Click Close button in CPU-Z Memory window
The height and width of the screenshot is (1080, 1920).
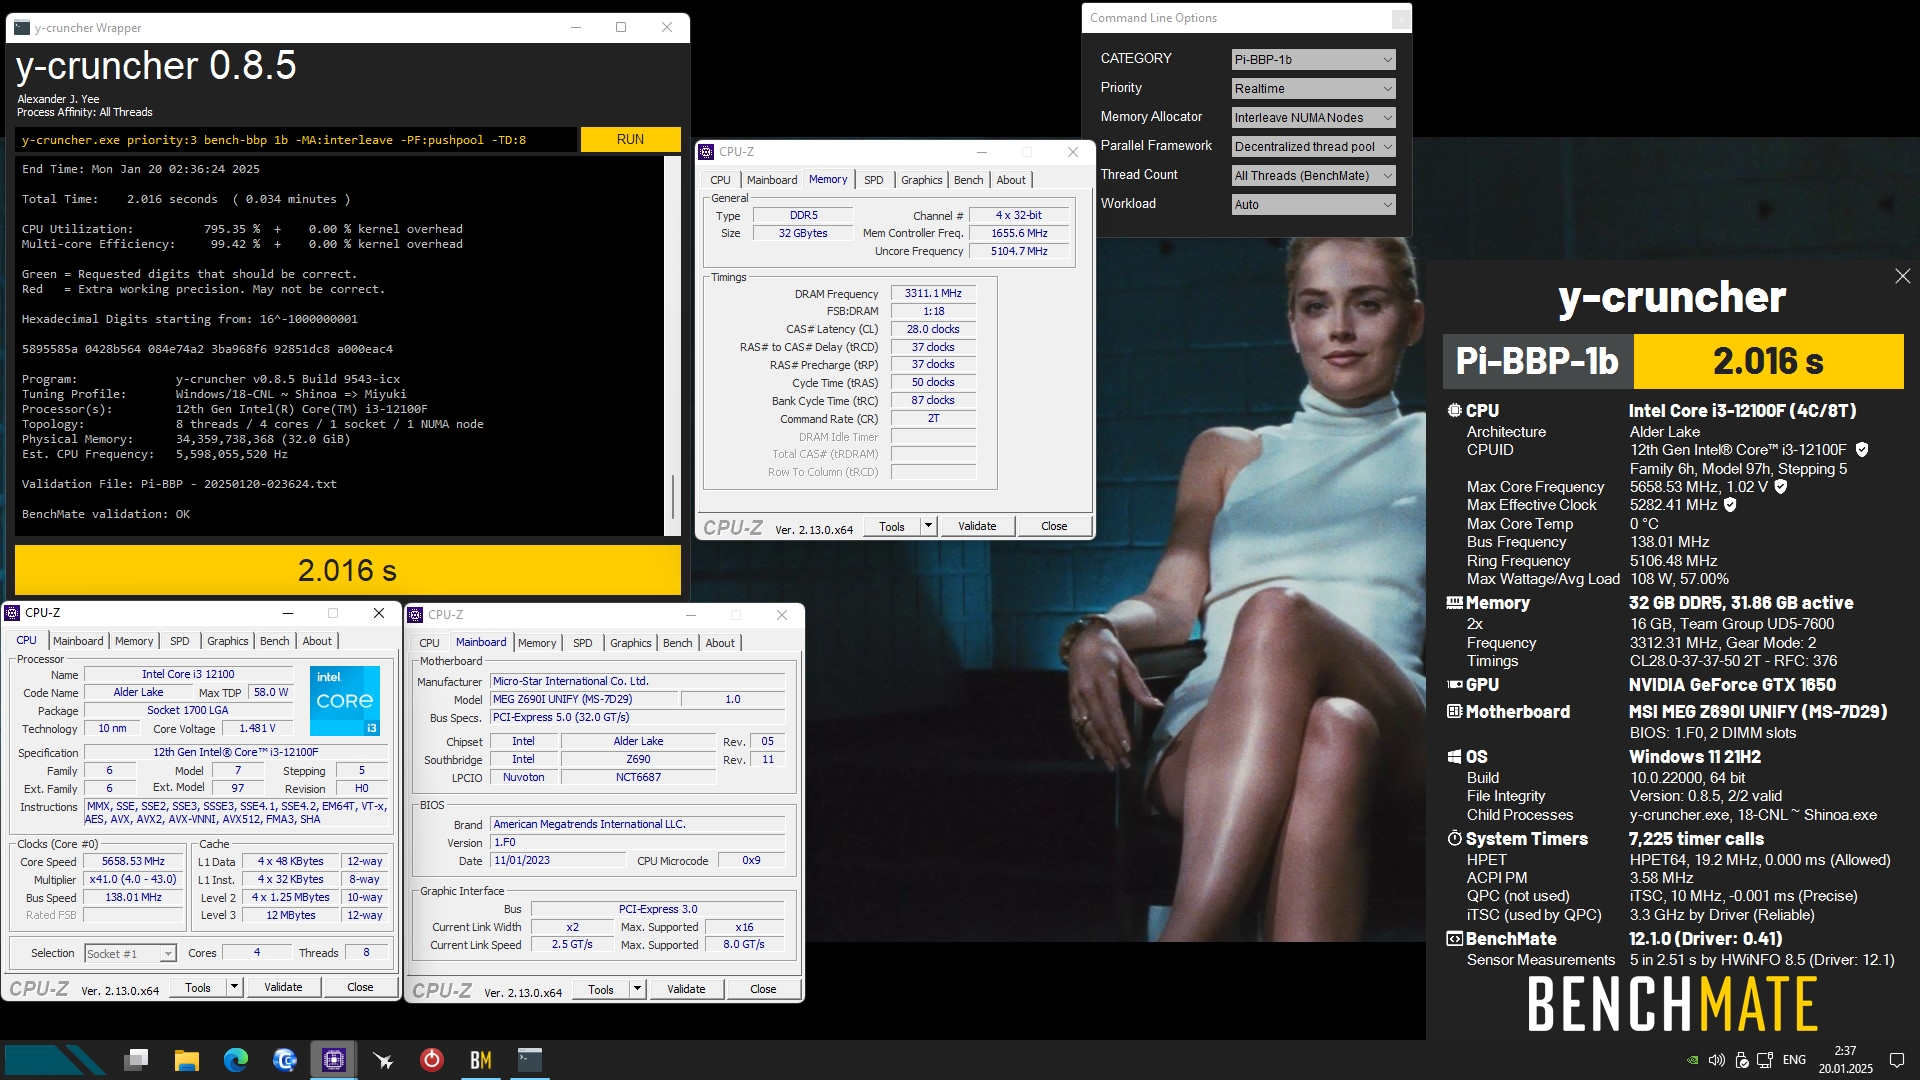click(1054, 526)
